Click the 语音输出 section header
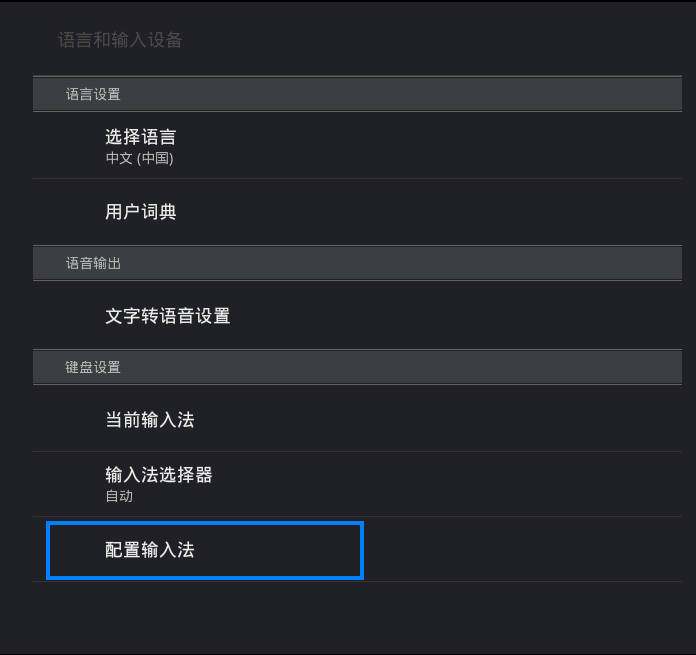 pos(93,263)
